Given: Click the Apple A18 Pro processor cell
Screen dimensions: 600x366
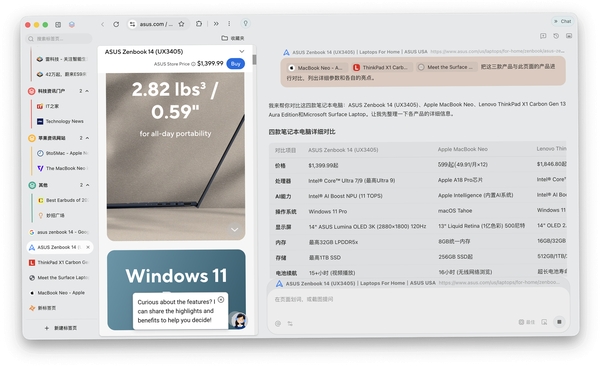Looking at the screenshot, I should (x=460, y=180).
